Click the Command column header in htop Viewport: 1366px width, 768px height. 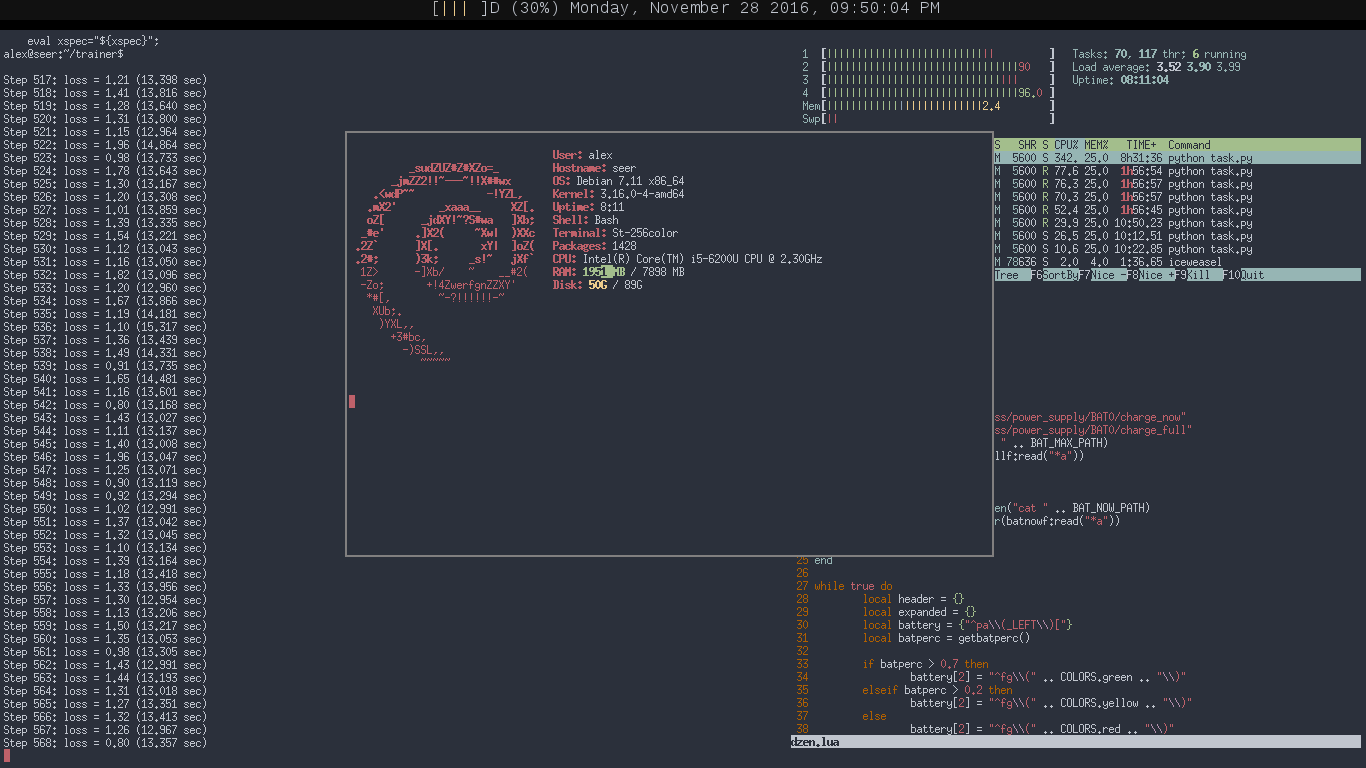tap(1189, 145)
